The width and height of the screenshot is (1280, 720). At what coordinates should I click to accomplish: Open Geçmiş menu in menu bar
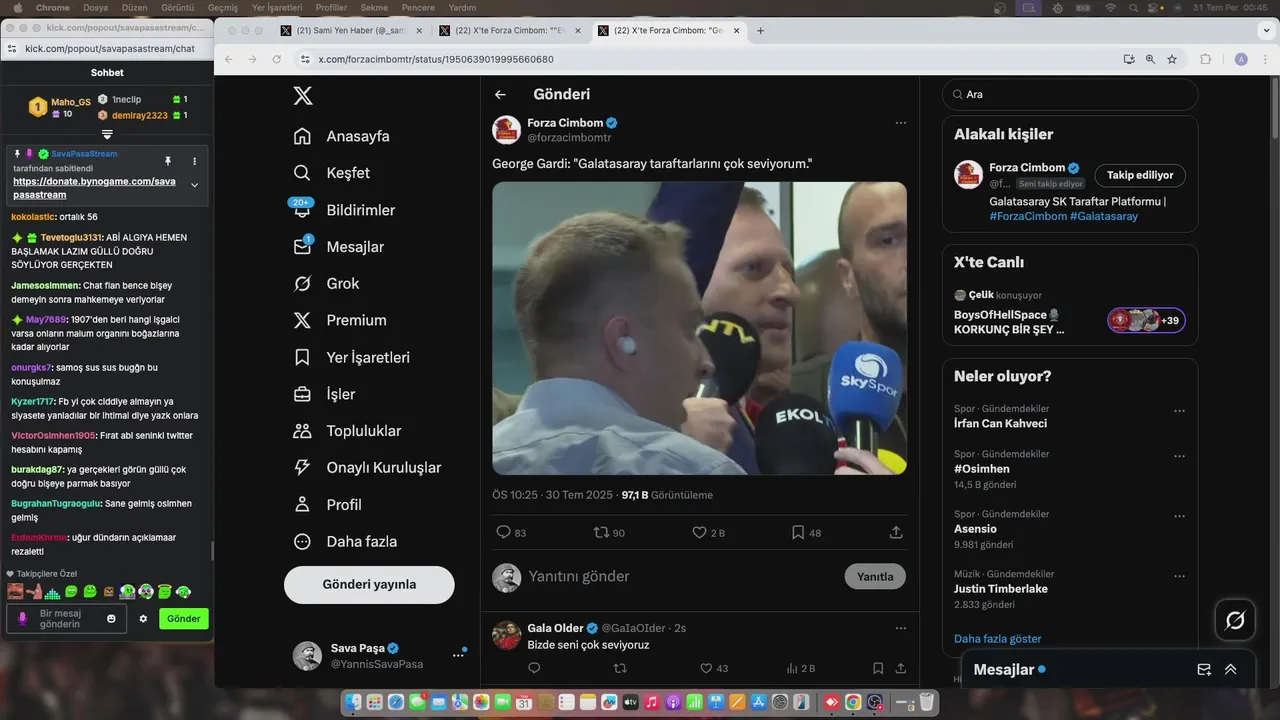point(223,7)
